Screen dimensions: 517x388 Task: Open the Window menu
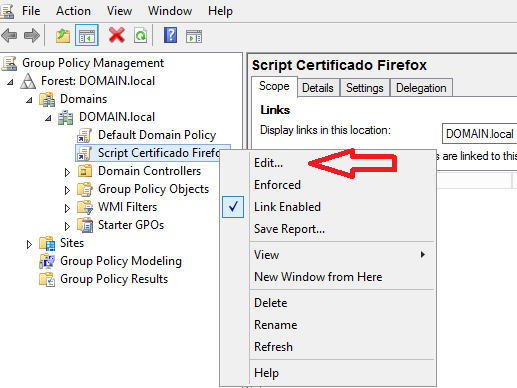coord(170,11)
